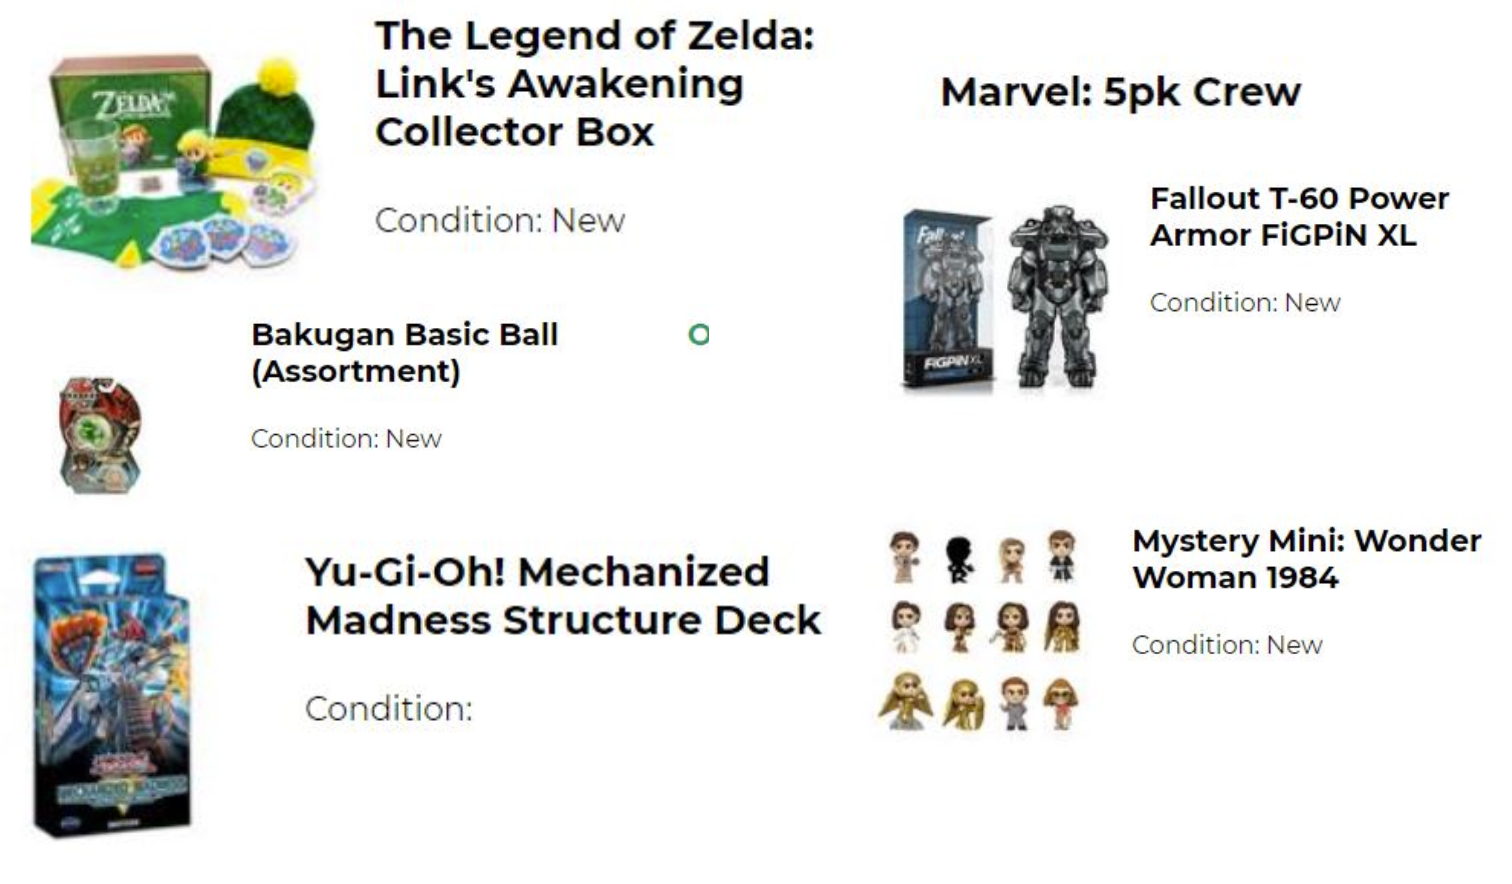Open the Marvel: 5pk Crew title
The image size is (1512, 884).
(x=1121, y=92)
